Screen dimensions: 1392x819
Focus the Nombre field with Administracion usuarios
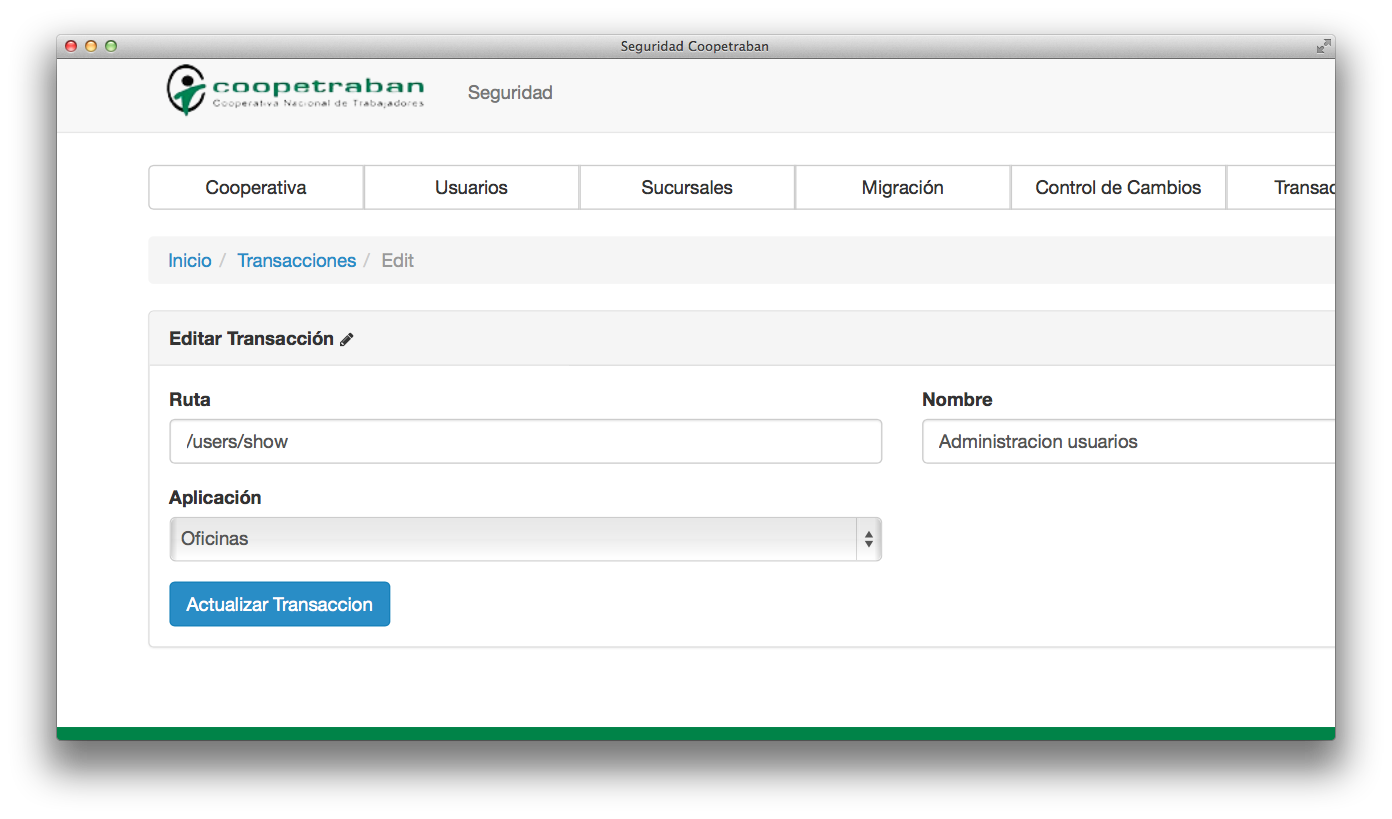click(x=1128, y=441)
